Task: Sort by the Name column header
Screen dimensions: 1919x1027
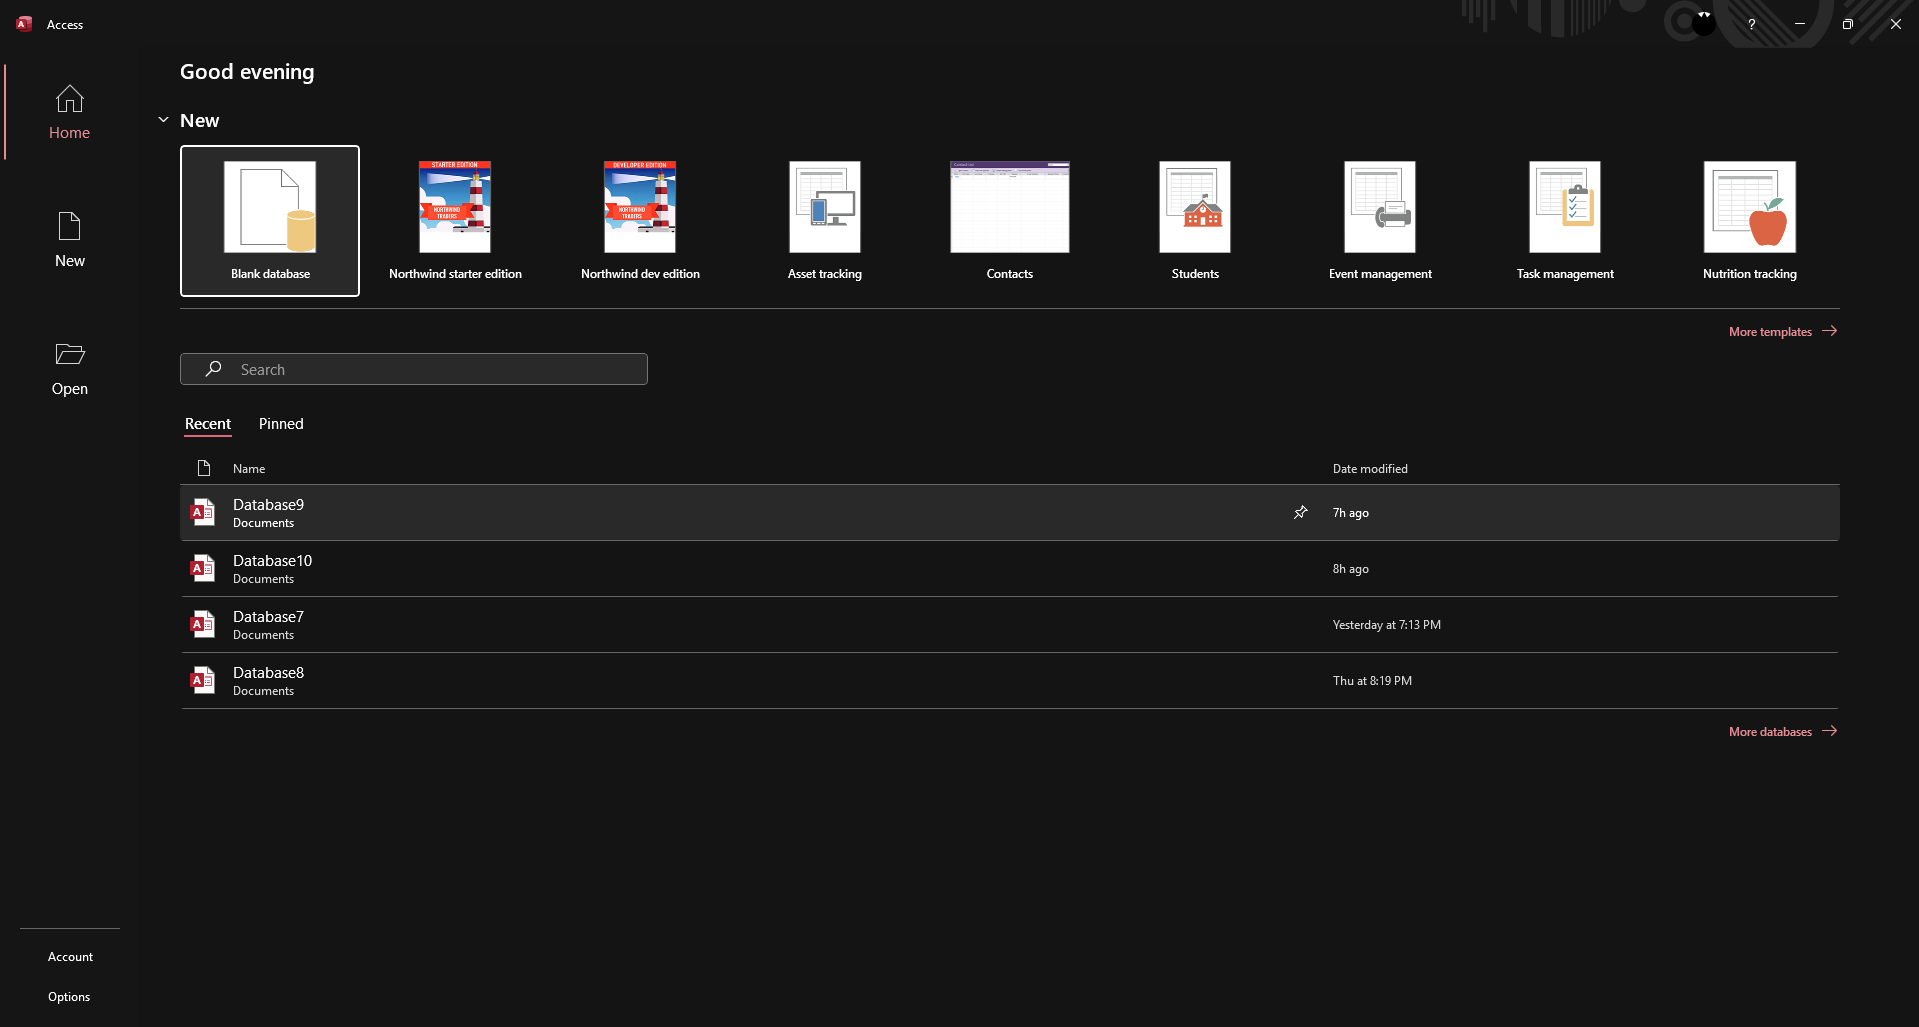Action: (249, 469)
